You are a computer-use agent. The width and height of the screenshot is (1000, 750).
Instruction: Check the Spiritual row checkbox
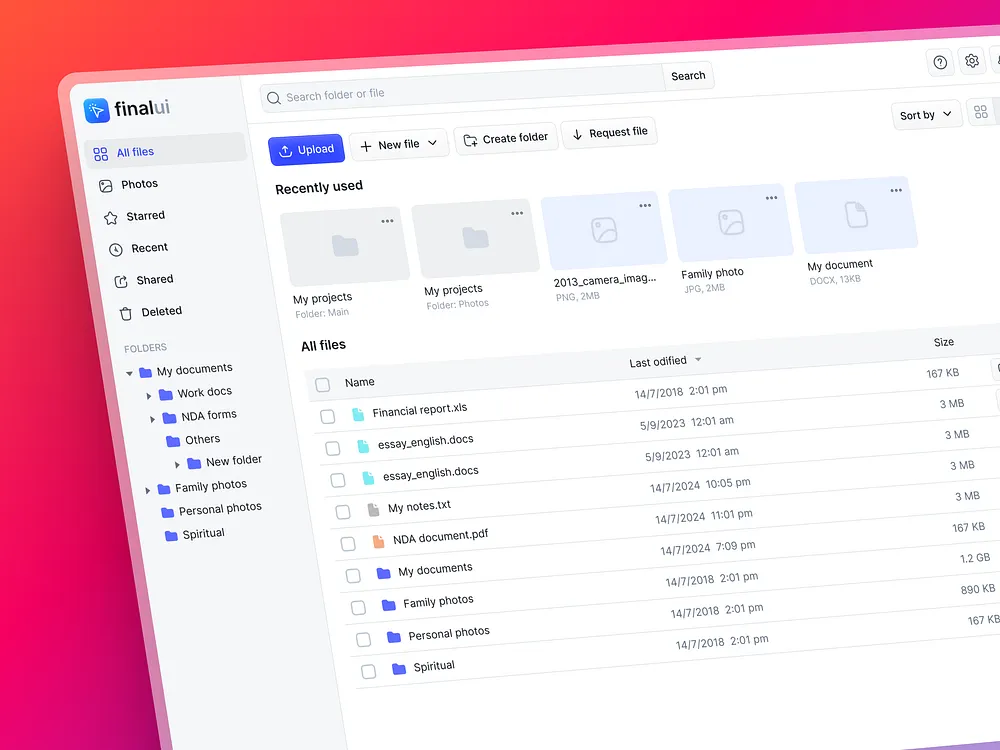[x=369, y=671]
